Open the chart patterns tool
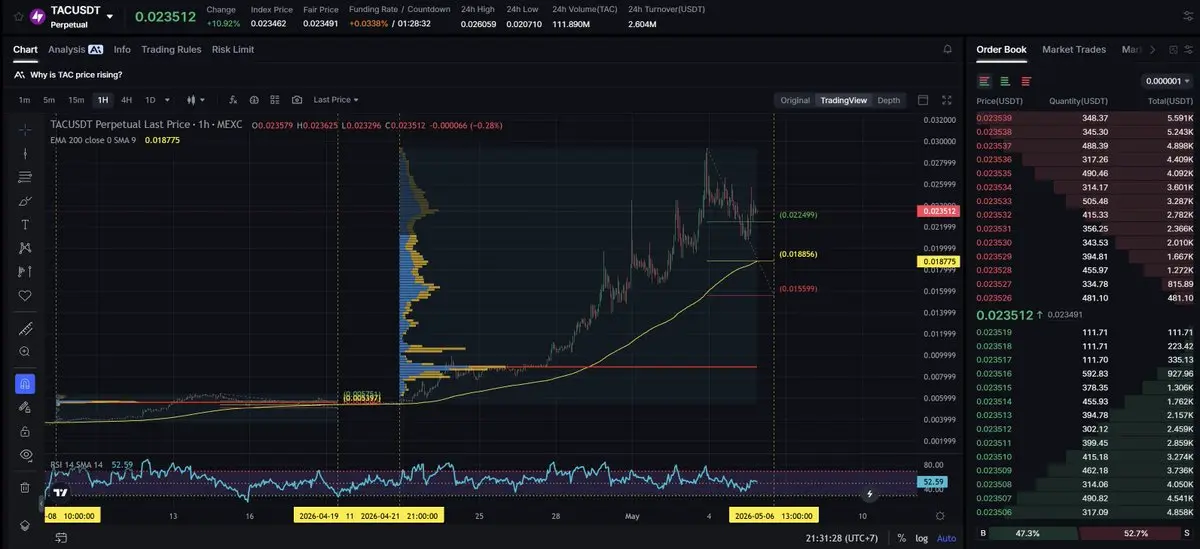Viewport: 1200px width, 549px height. 25,248
